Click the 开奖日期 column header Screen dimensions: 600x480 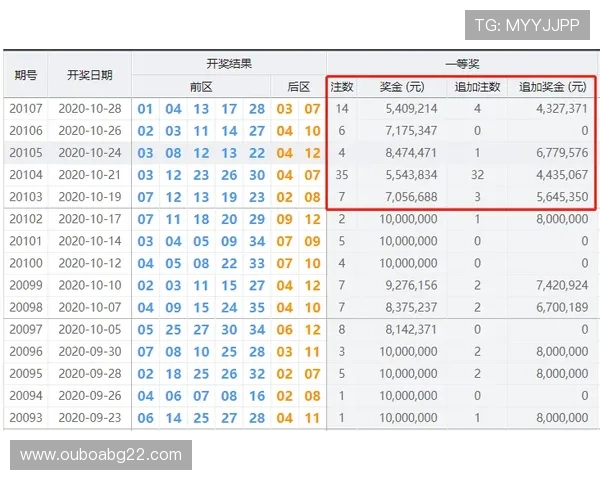click(90, 75)
